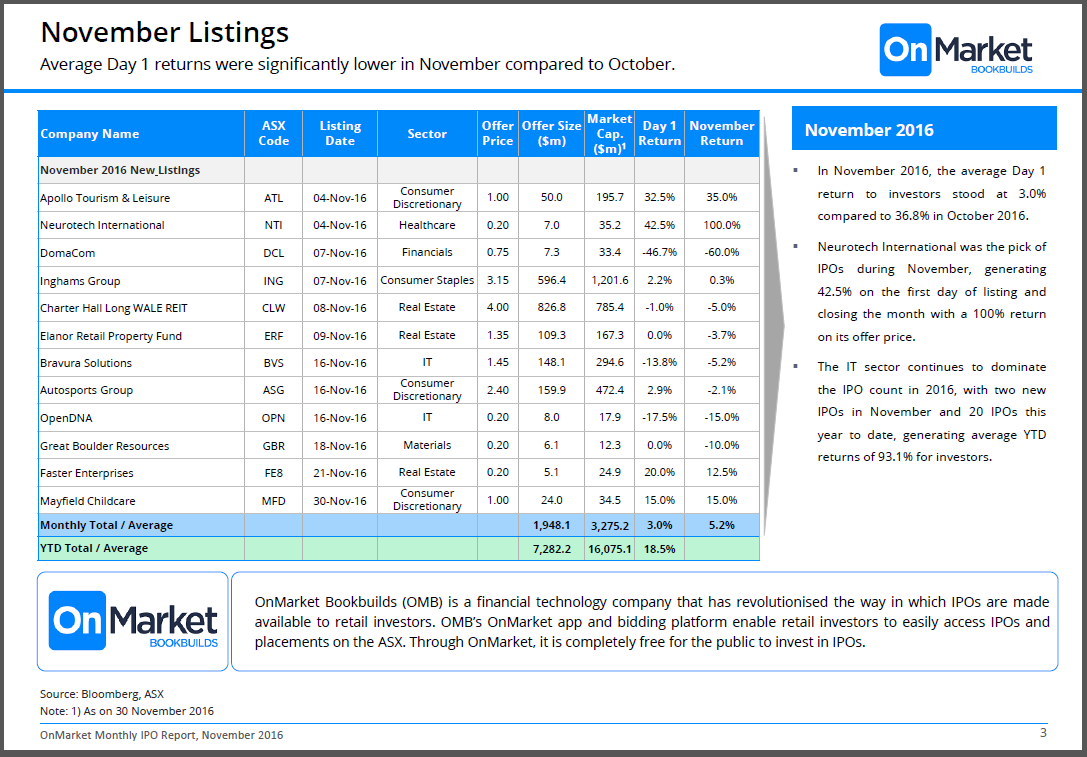The height and width of the screenshot is (757, 1087).
Task: Select the 'Day 1 Return' column header
Action: click(659, 134)
